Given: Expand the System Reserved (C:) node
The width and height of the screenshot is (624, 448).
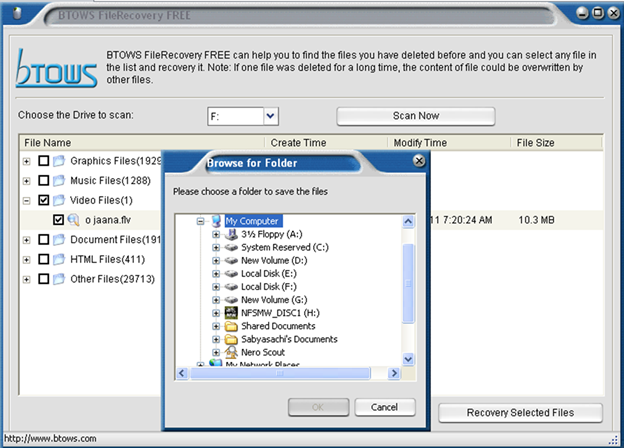Looking at the screenshot, I should pyautogui.click(x=216, y=247).
